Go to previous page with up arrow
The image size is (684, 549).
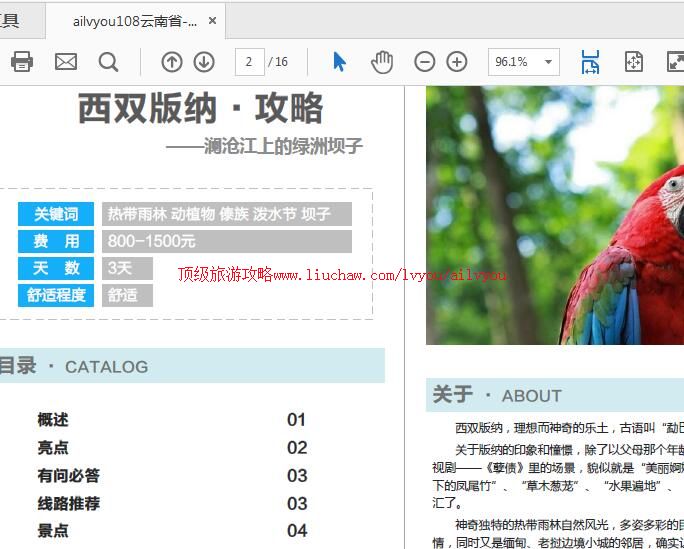click(172, 62)
